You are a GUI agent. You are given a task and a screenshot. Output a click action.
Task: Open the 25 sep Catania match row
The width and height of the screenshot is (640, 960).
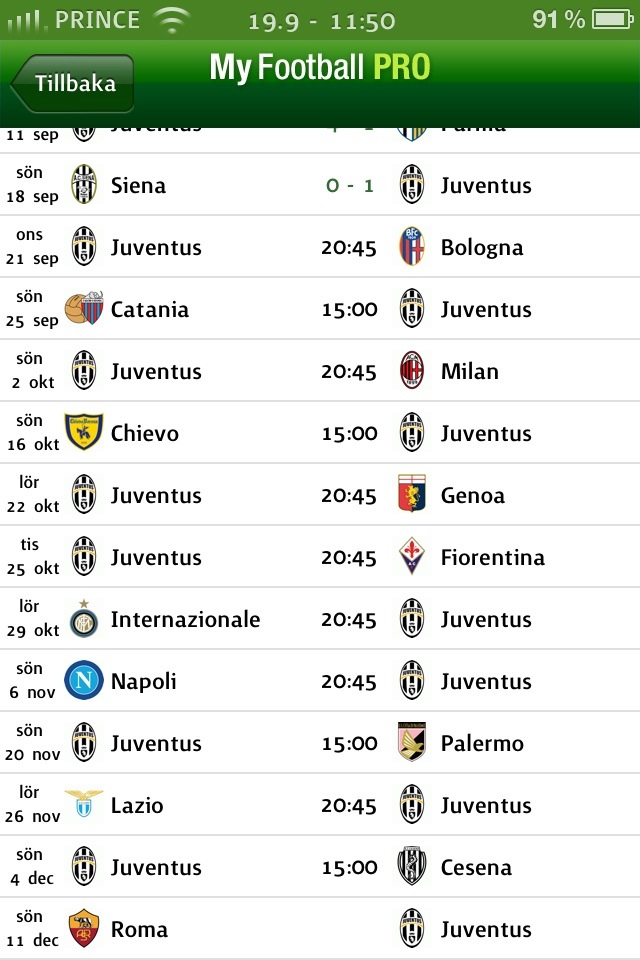coord(320,309)
